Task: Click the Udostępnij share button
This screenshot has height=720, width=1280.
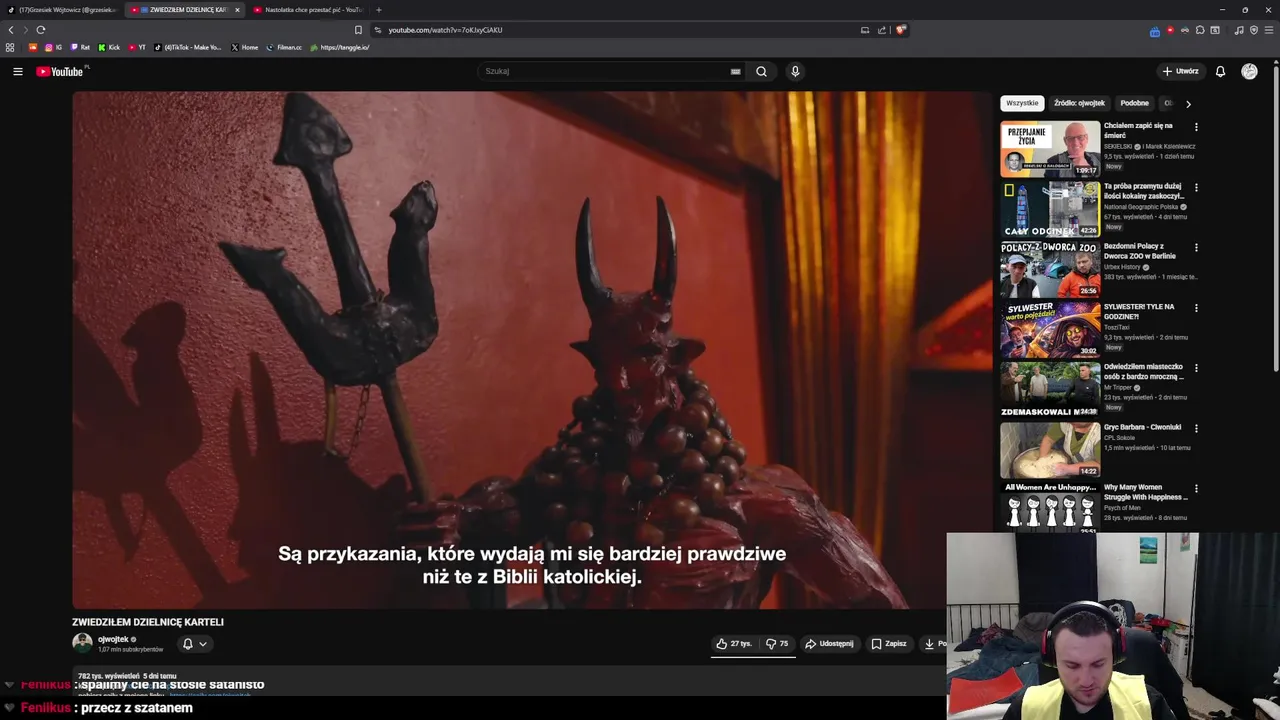Action: click(x=829, y=644)
